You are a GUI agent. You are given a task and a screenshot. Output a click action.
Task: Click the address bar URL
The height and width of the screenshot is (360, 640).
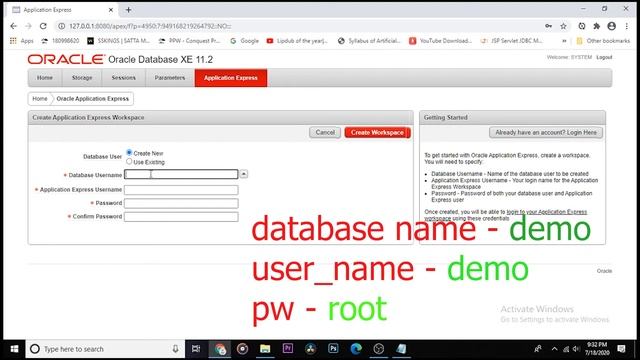point(150,26)
